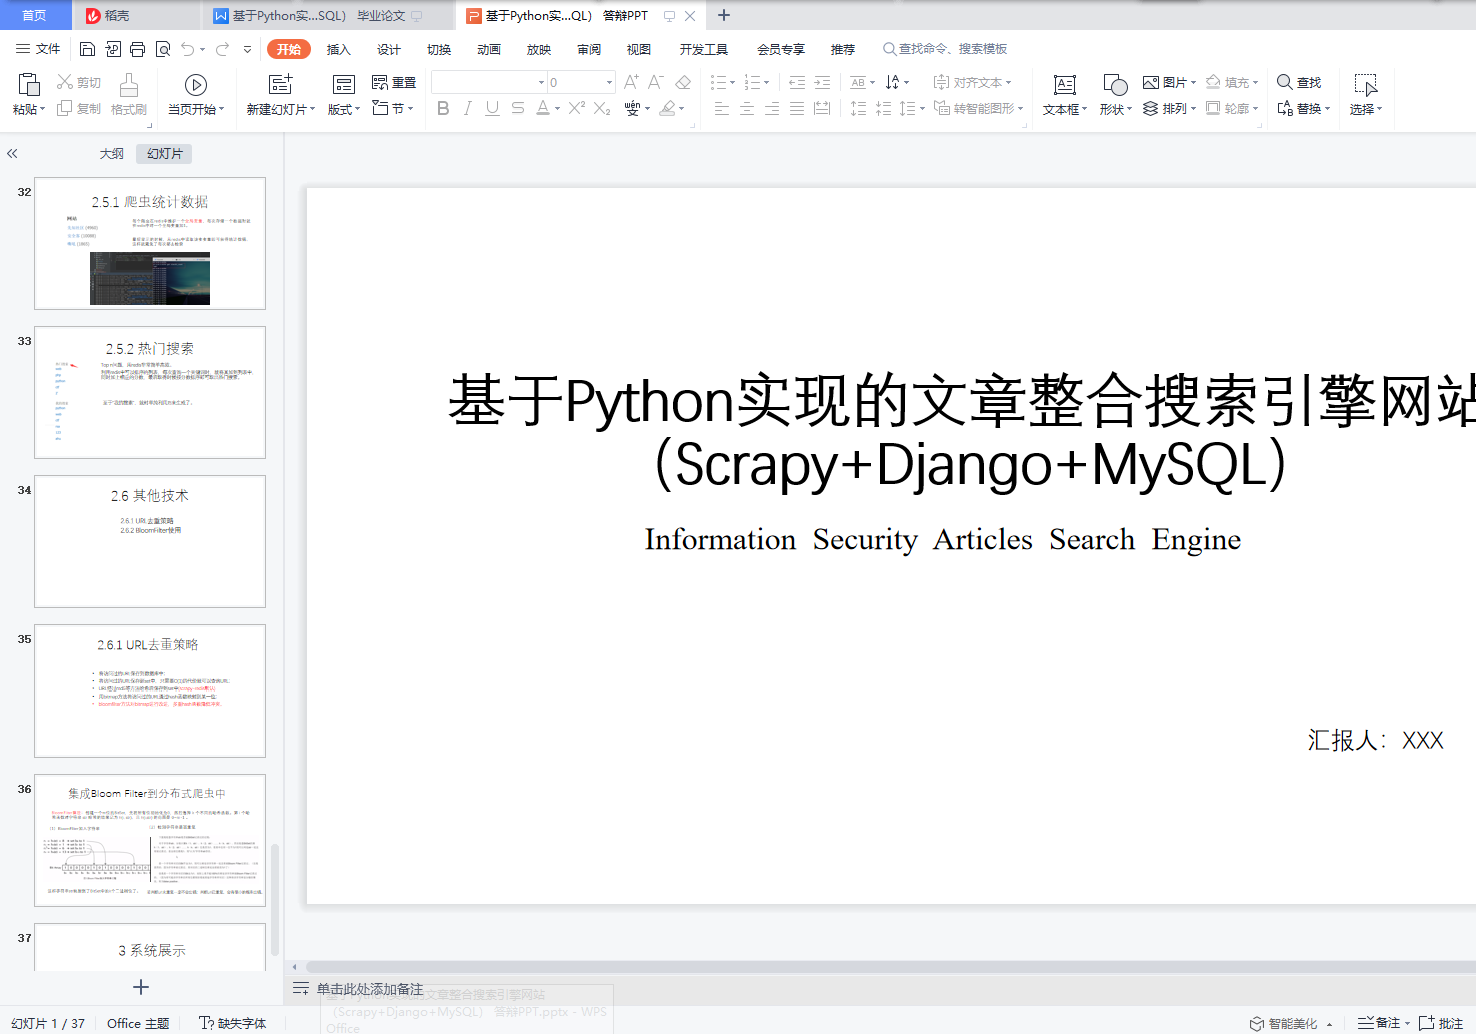Select the 格式刷 Format Painter tool

coord(128,94)
